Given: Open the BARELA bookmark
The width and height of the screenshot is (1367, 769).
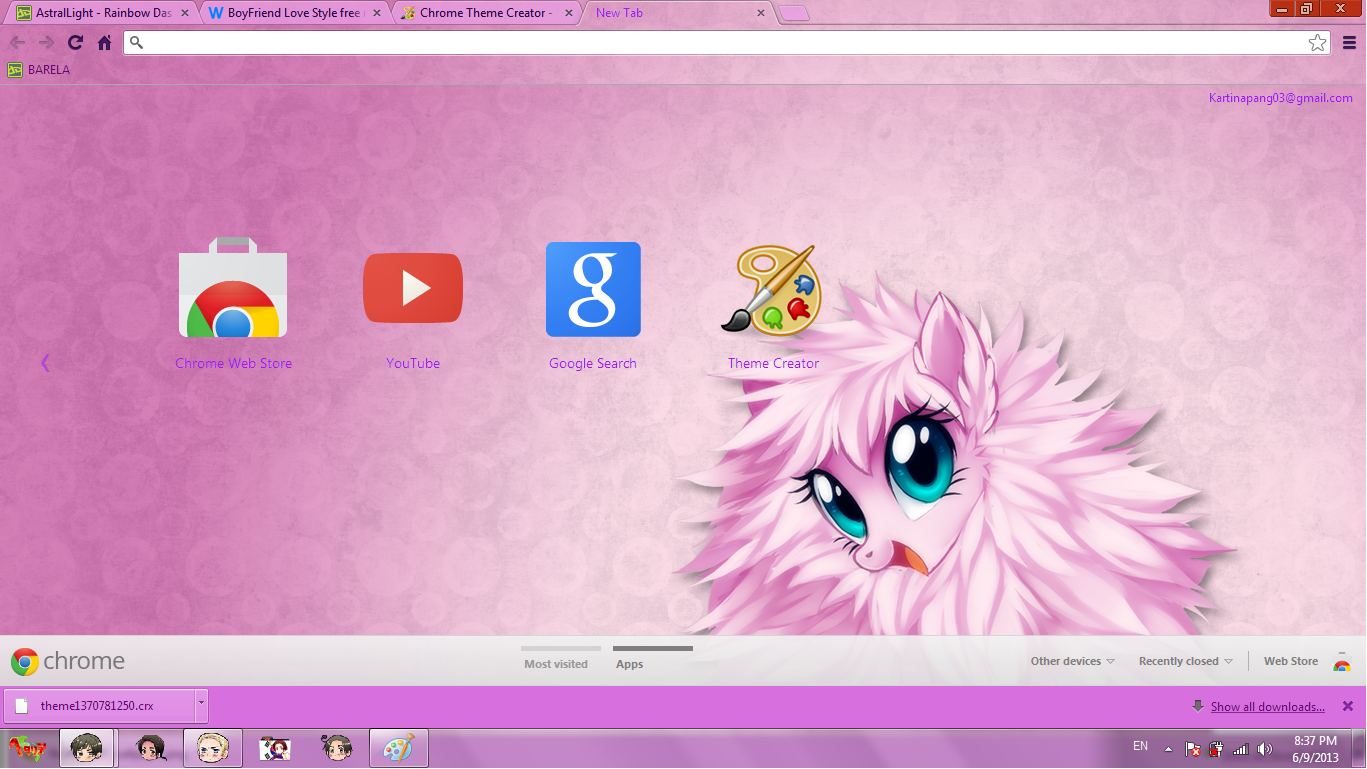Looking at the screenshot, I should coord(38,69).
